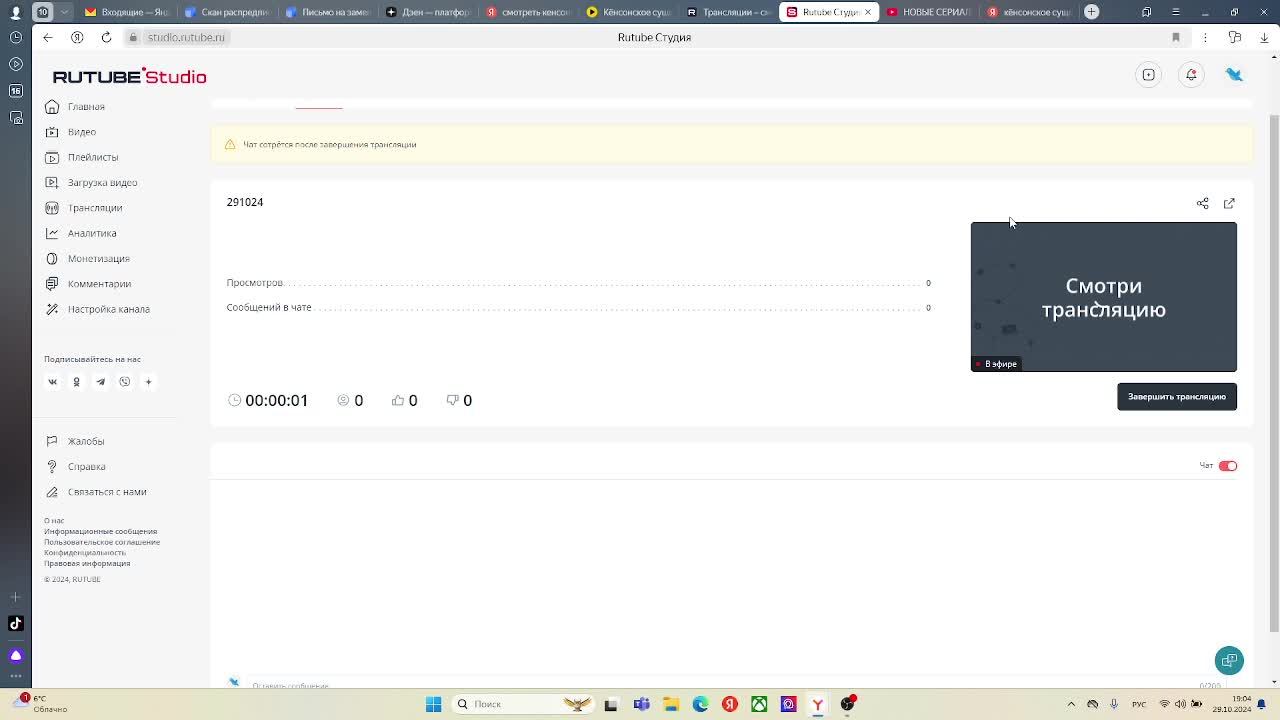This screenshot has height=720, width=1280.
Task: Click the Viber social icon
Action: (x=125, y=382)
